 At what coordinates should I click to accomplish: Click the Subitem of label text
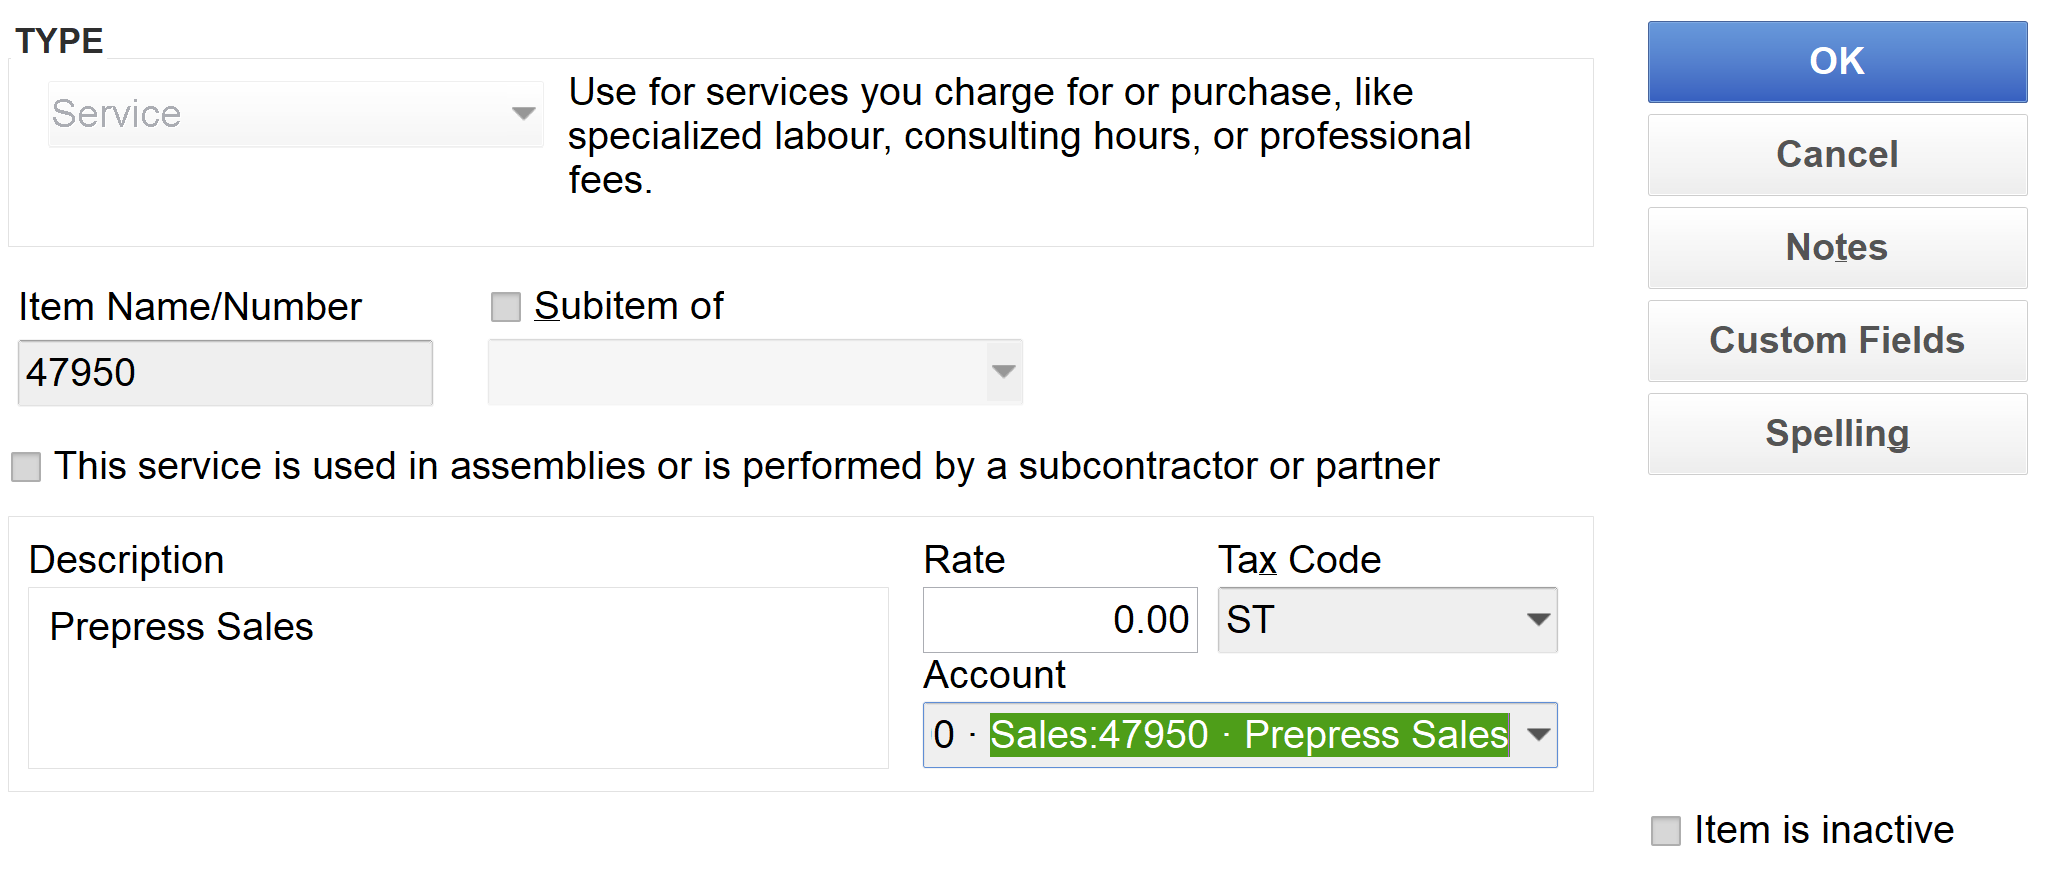pyautogui.click(x=628, y=306)
